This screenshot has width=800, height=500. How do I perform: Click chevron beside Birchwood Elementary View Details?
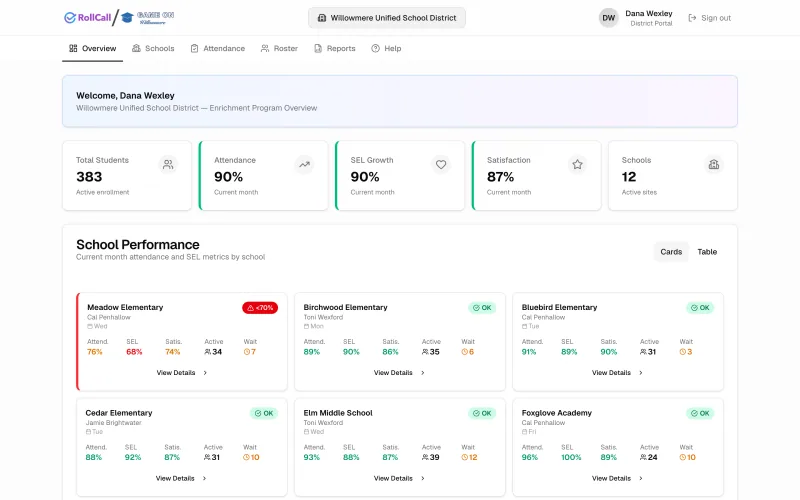(x=422, y=373)
